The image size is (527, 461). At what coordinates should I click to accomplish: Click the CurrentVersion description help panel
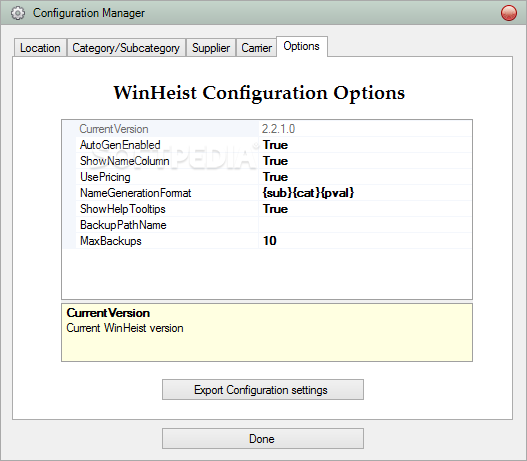267,333
